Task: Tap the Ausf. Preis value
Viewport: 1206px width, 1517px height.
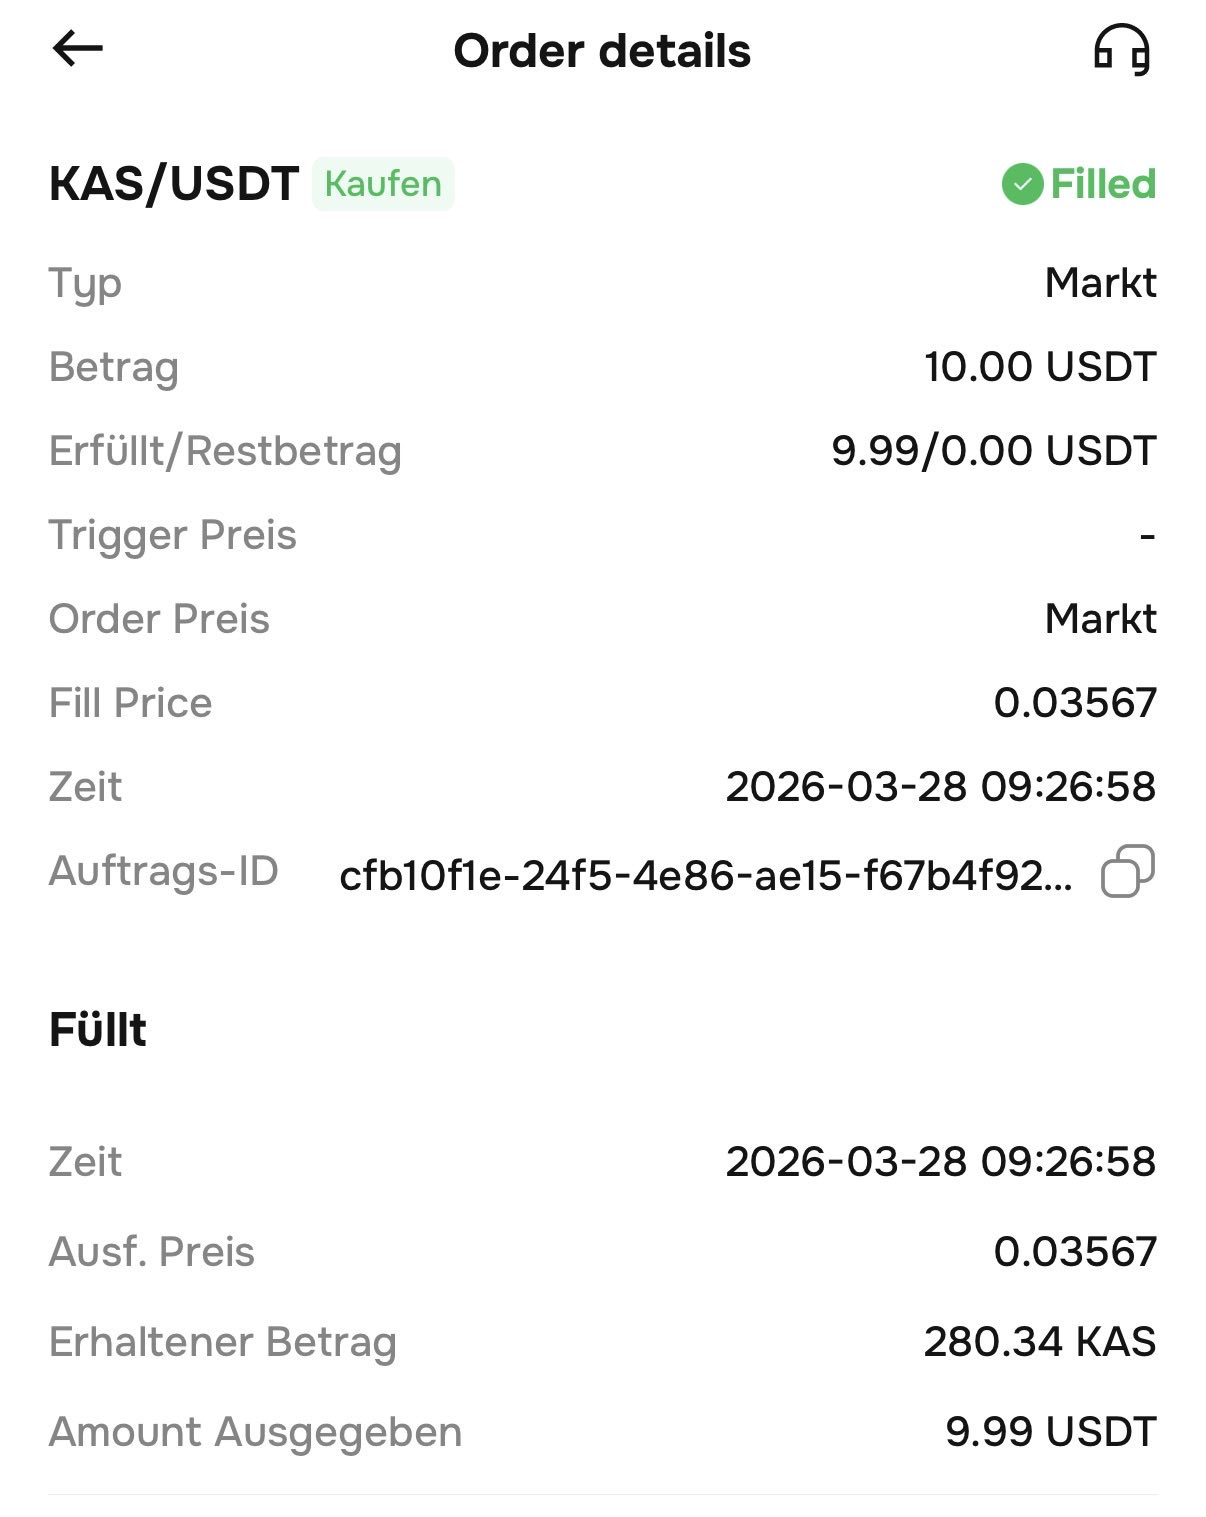Action: tap(1074, 1252)
